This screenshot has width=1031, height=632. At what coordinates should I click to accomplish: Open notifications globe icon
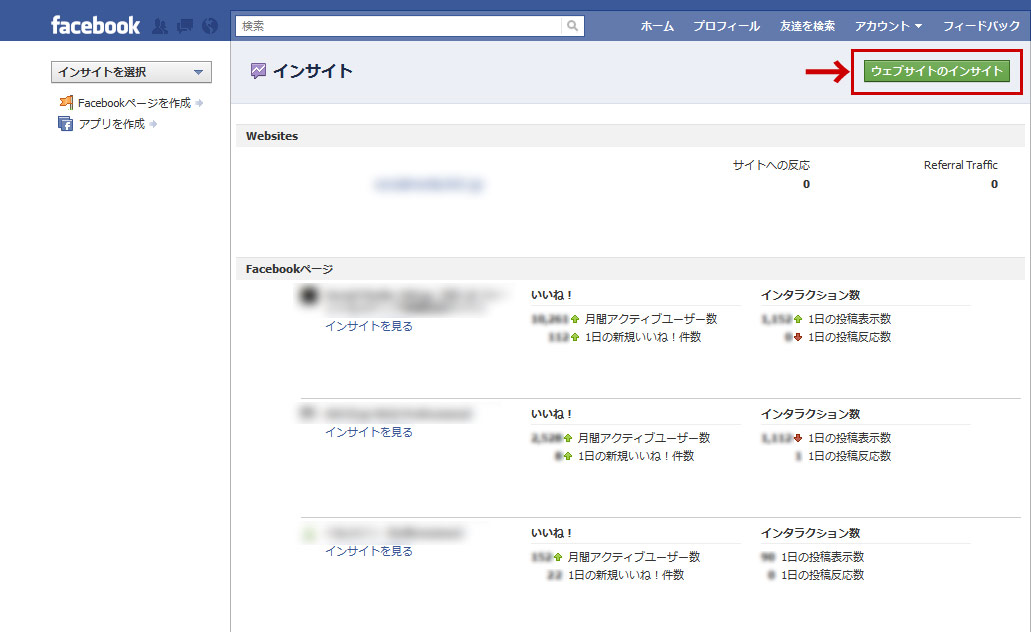(210, 26)
